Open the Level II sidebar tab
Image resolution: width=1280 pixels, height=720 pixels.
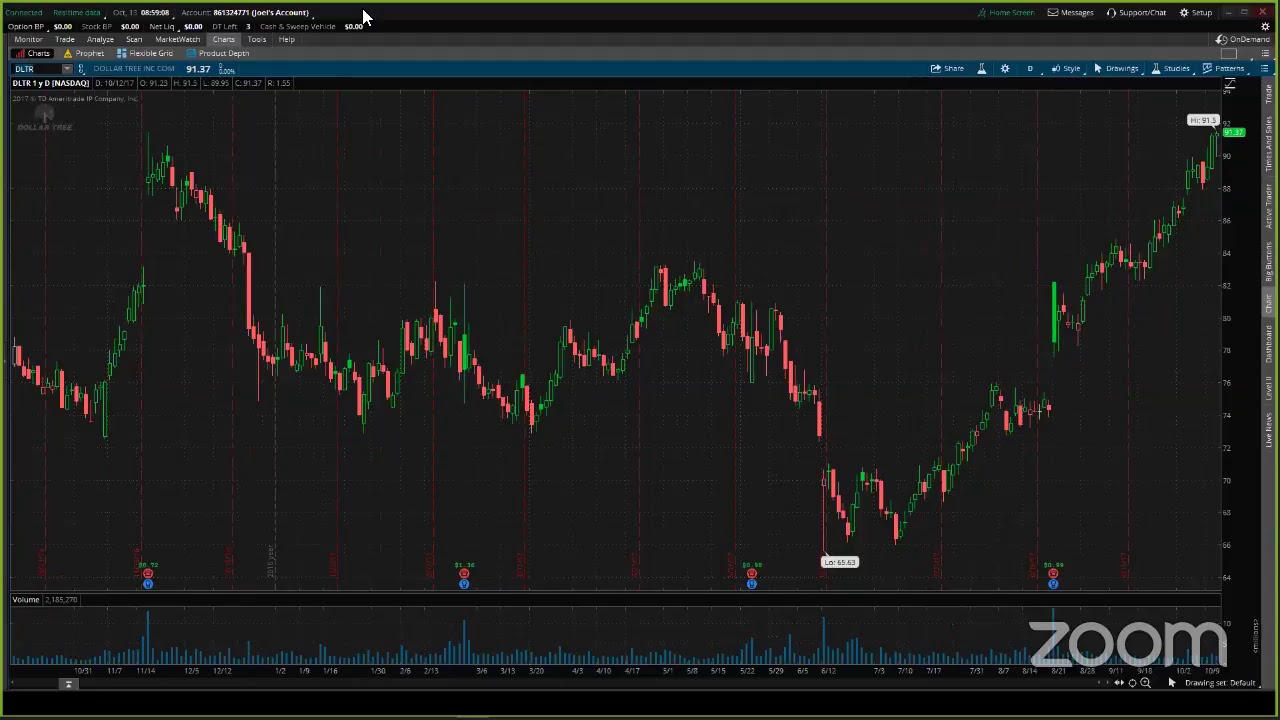coord(1269,390)
